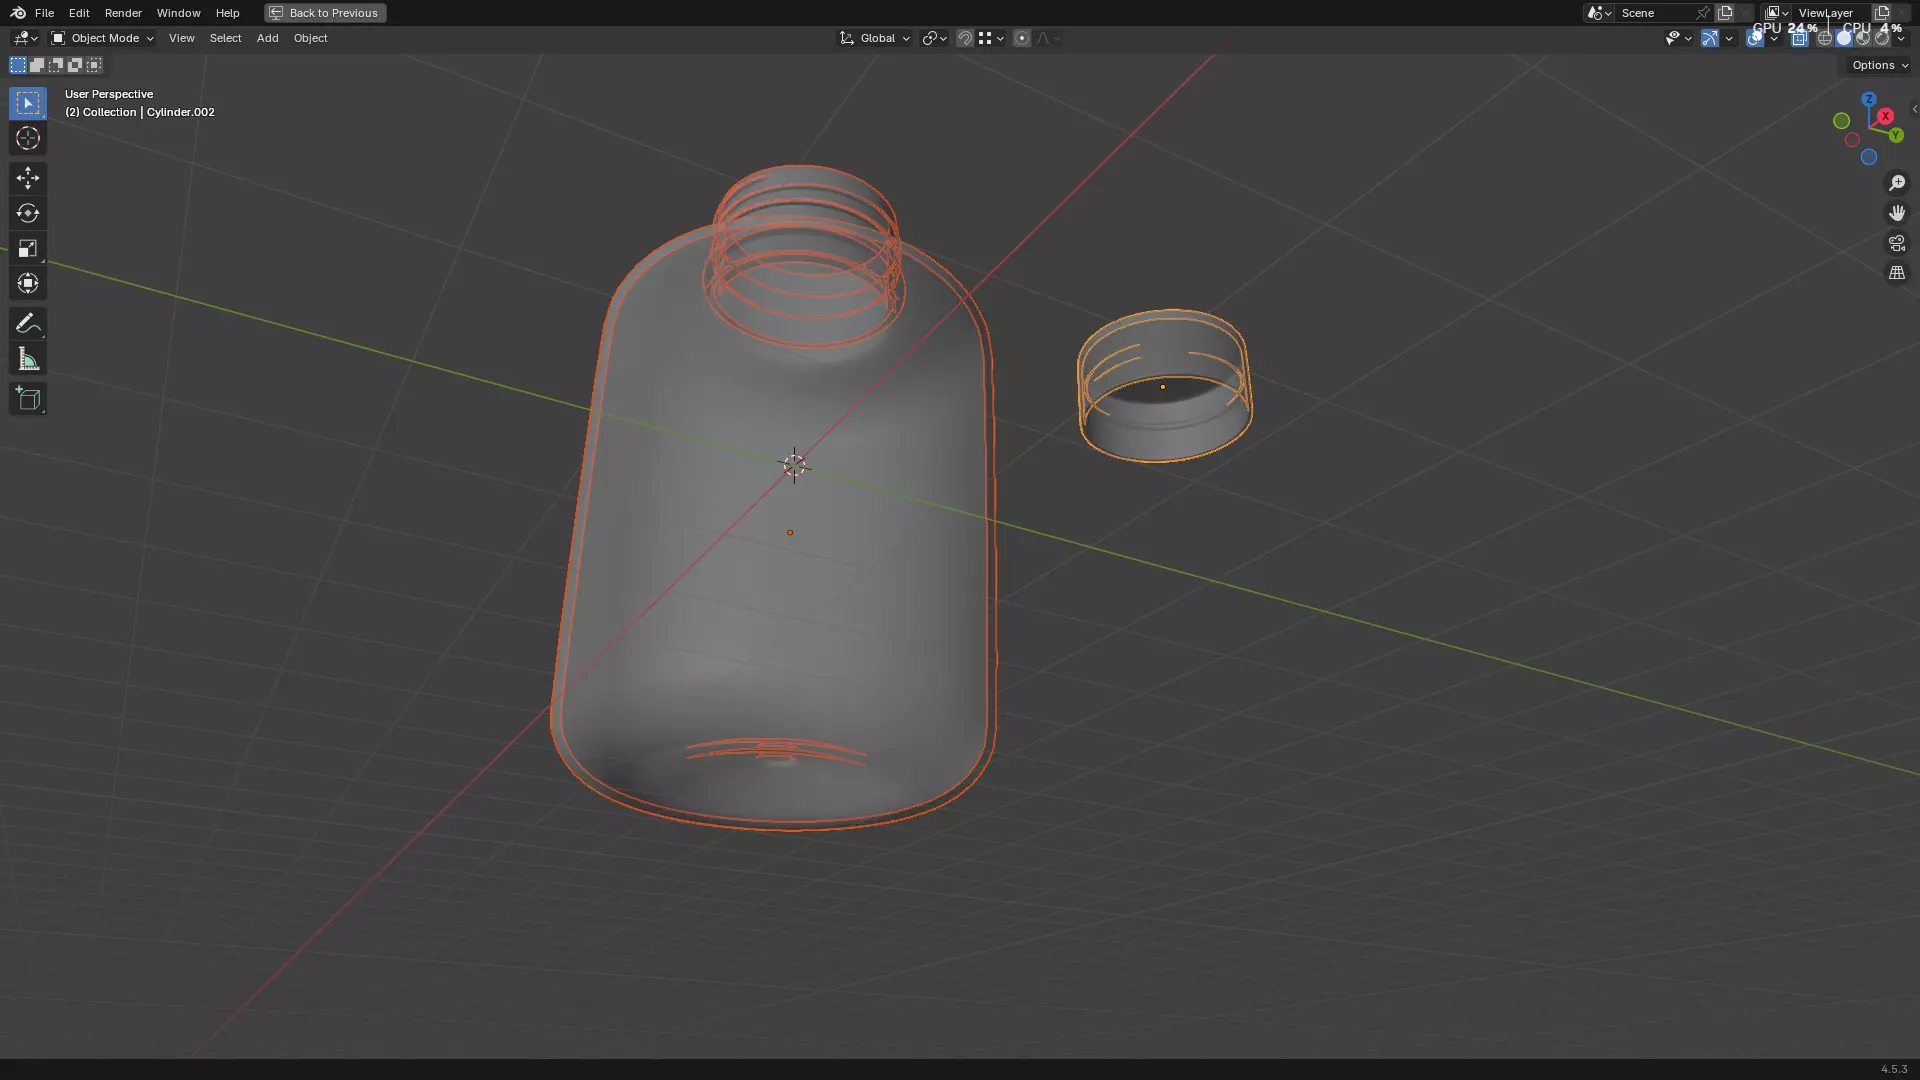The image size is (1920, 1080).
Task: Click the Pan view hand icon
Action: coord(1896,213)
